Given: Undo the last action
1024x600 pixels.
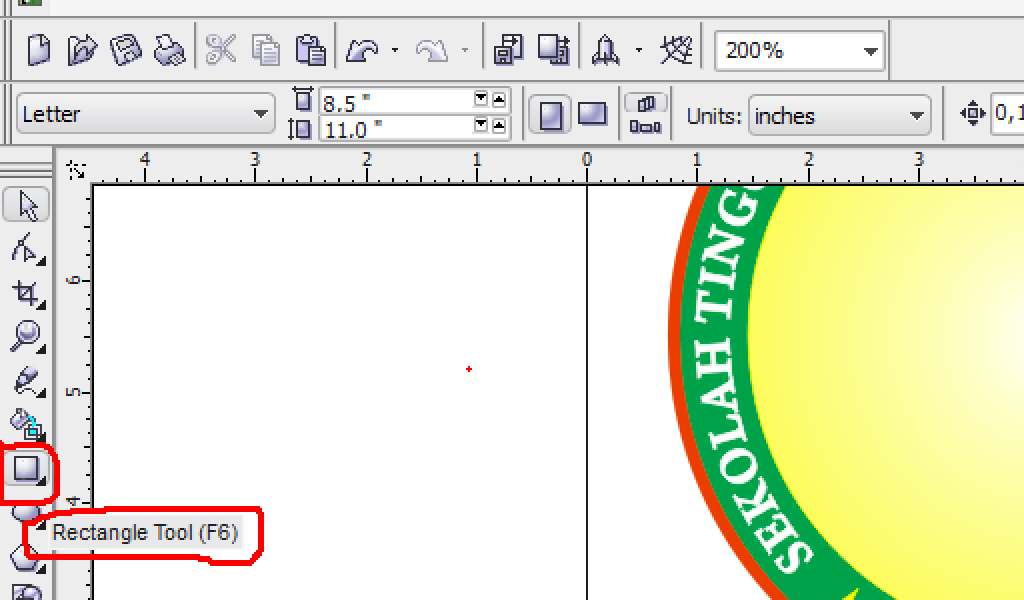Looking at the screenshot, I should (x=362, y=50).
